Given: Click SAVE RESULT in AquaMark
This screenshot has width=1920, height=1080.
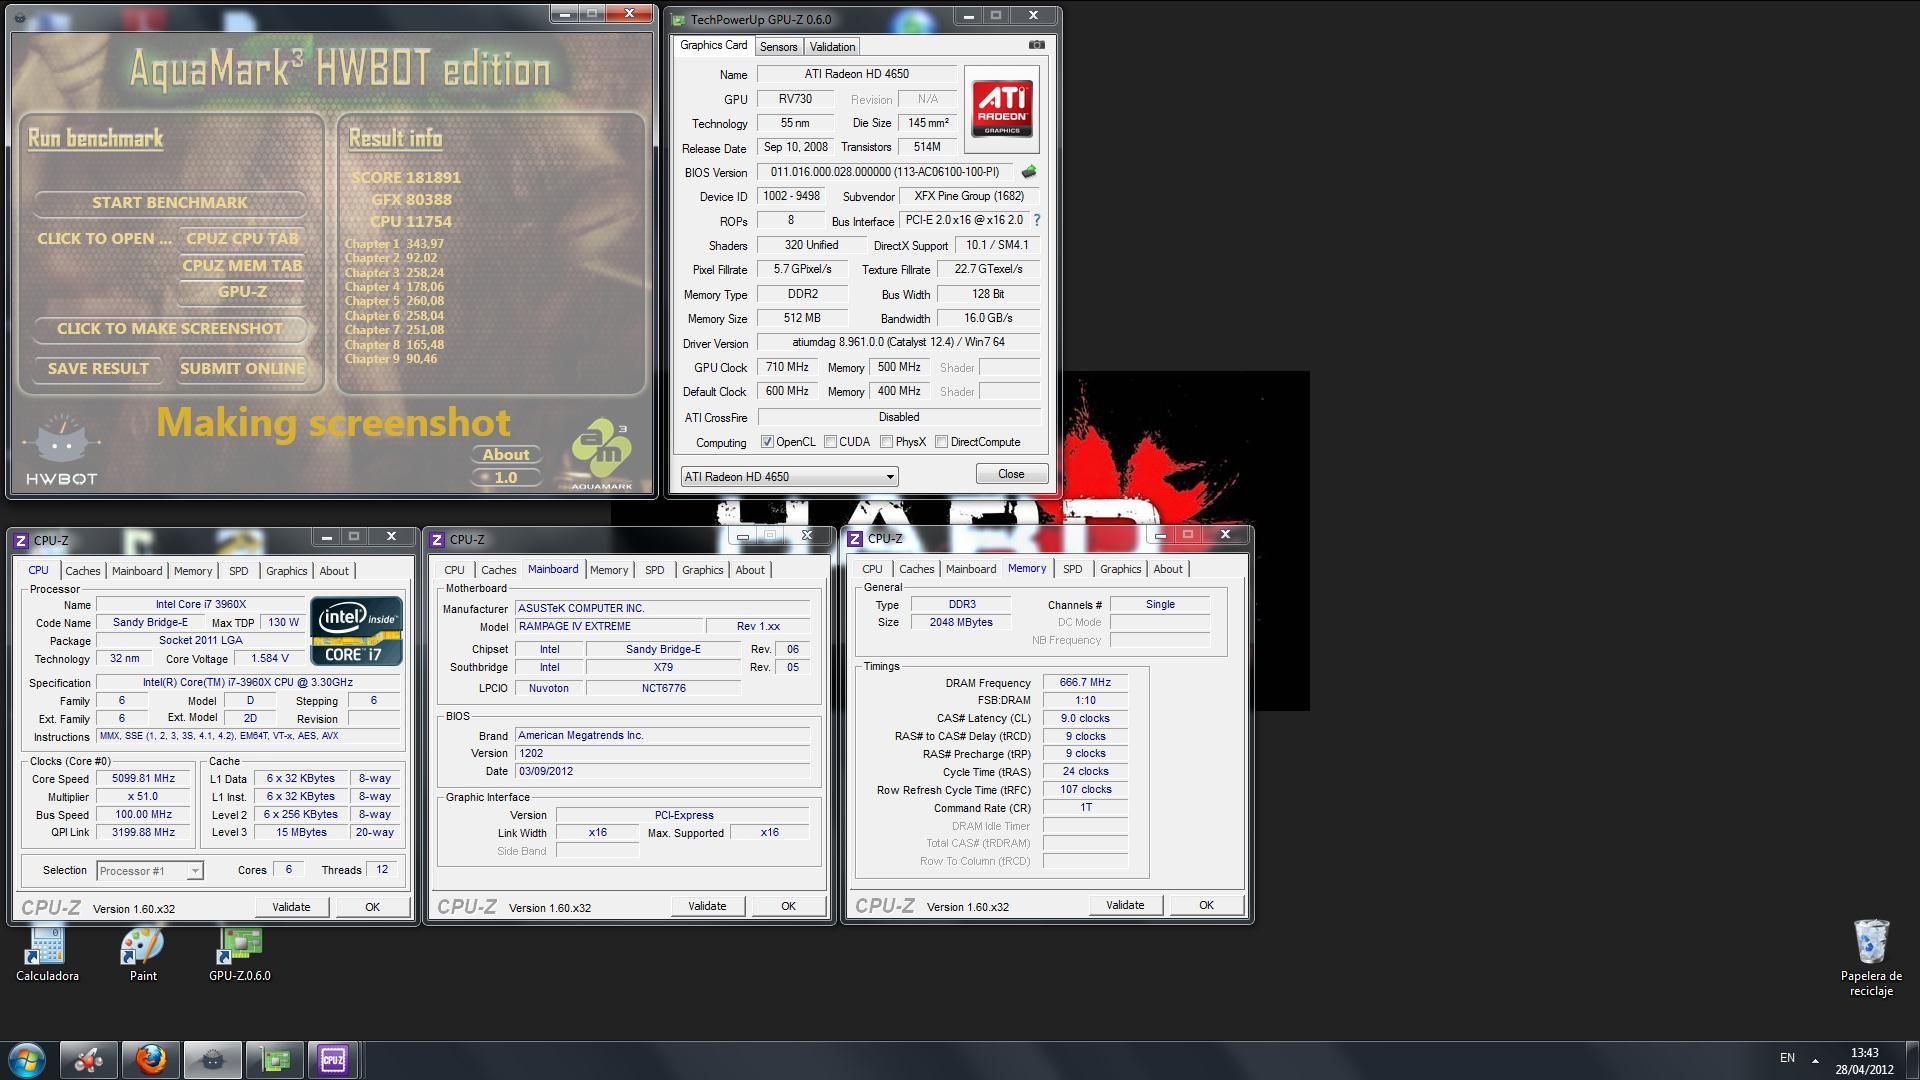Looking at the screenshot, I should click(98, 368).
